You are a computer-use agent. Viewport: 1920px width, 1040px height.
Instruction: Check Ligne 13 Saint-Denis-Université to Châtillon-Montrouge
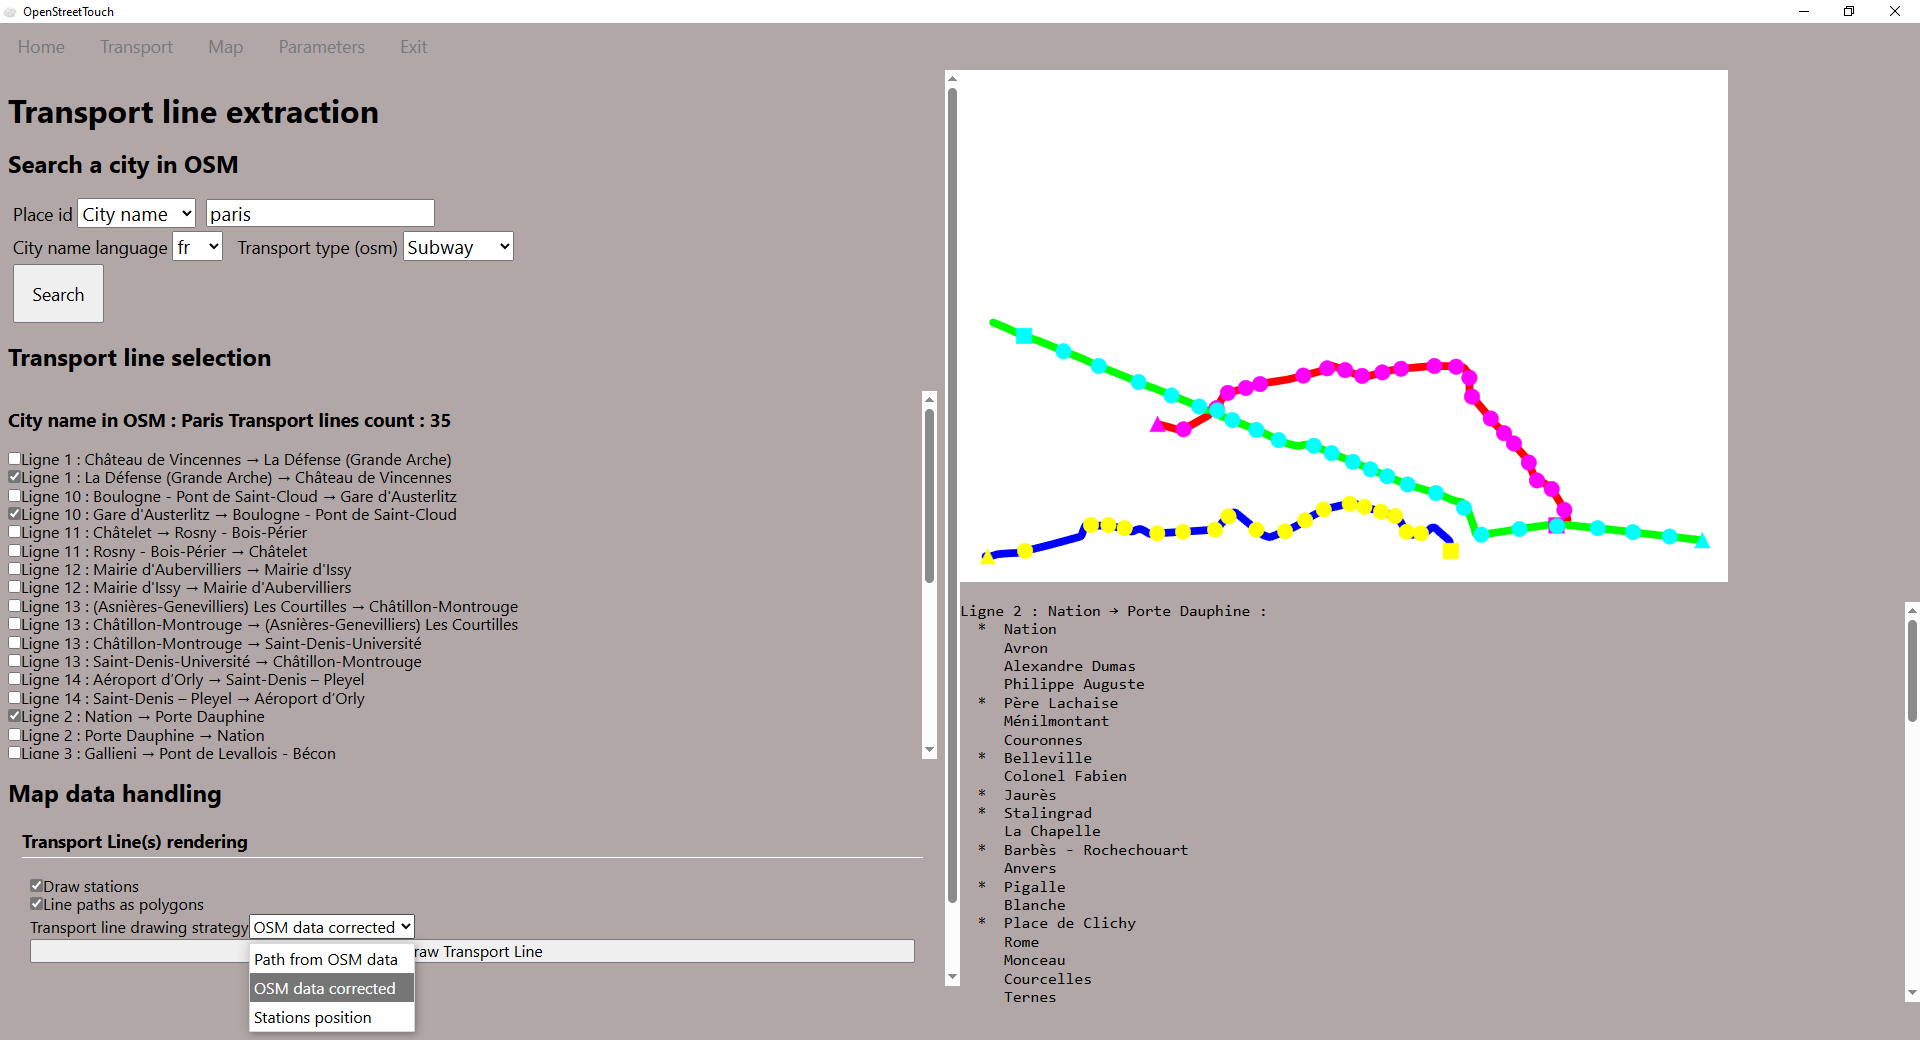point(15,661)
